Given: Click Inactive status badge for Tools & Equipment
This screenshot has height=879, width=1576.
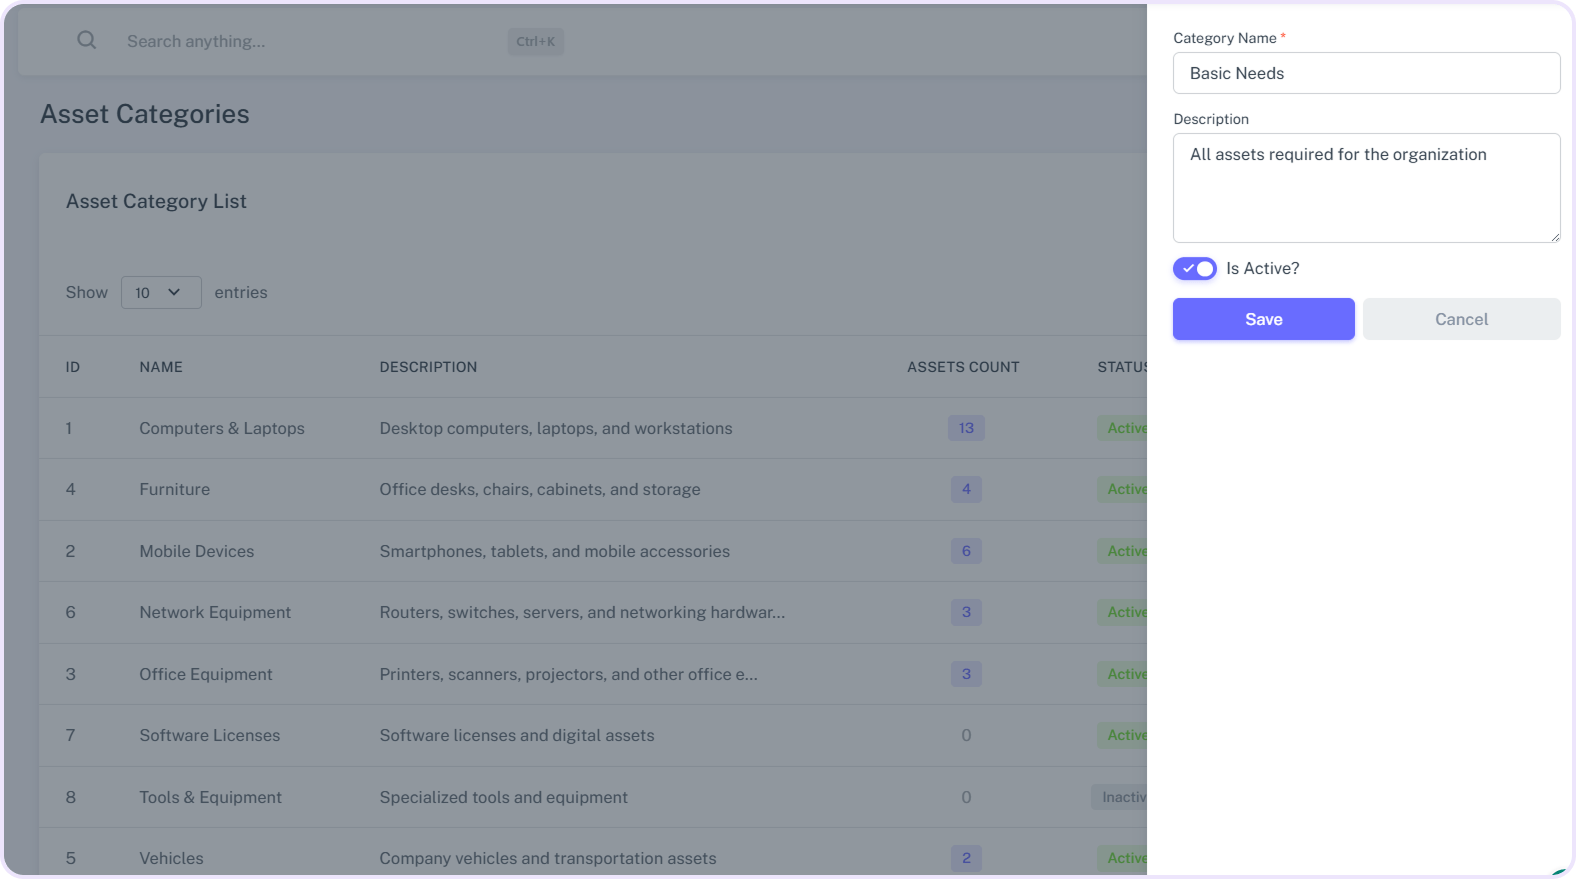Looking at the screenshot, I should click(x=1122, y=797).
